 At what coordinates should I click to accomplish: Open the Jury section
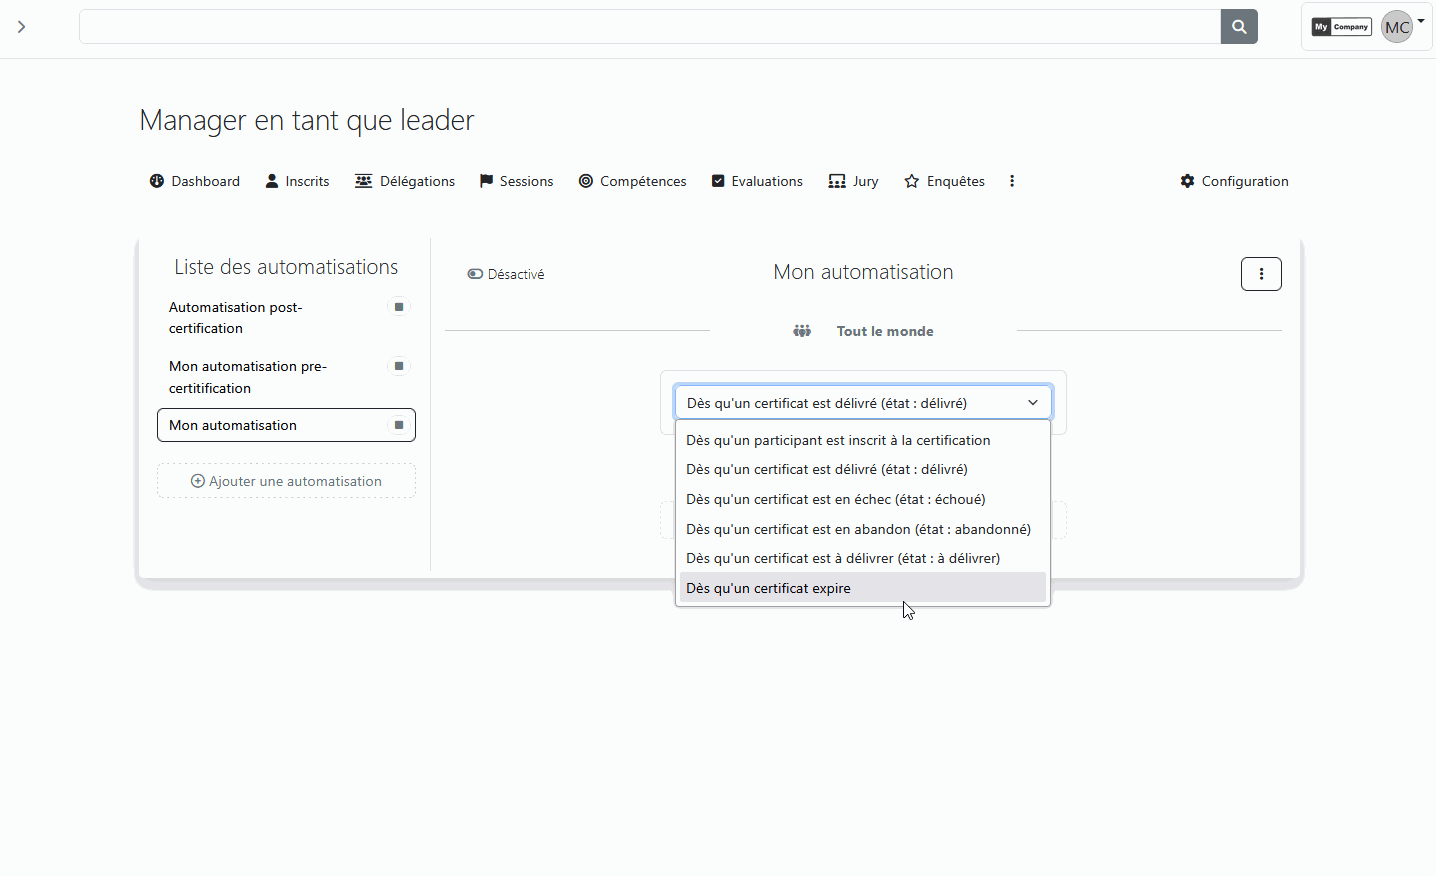pyautogui.click(x=853, y=181)
